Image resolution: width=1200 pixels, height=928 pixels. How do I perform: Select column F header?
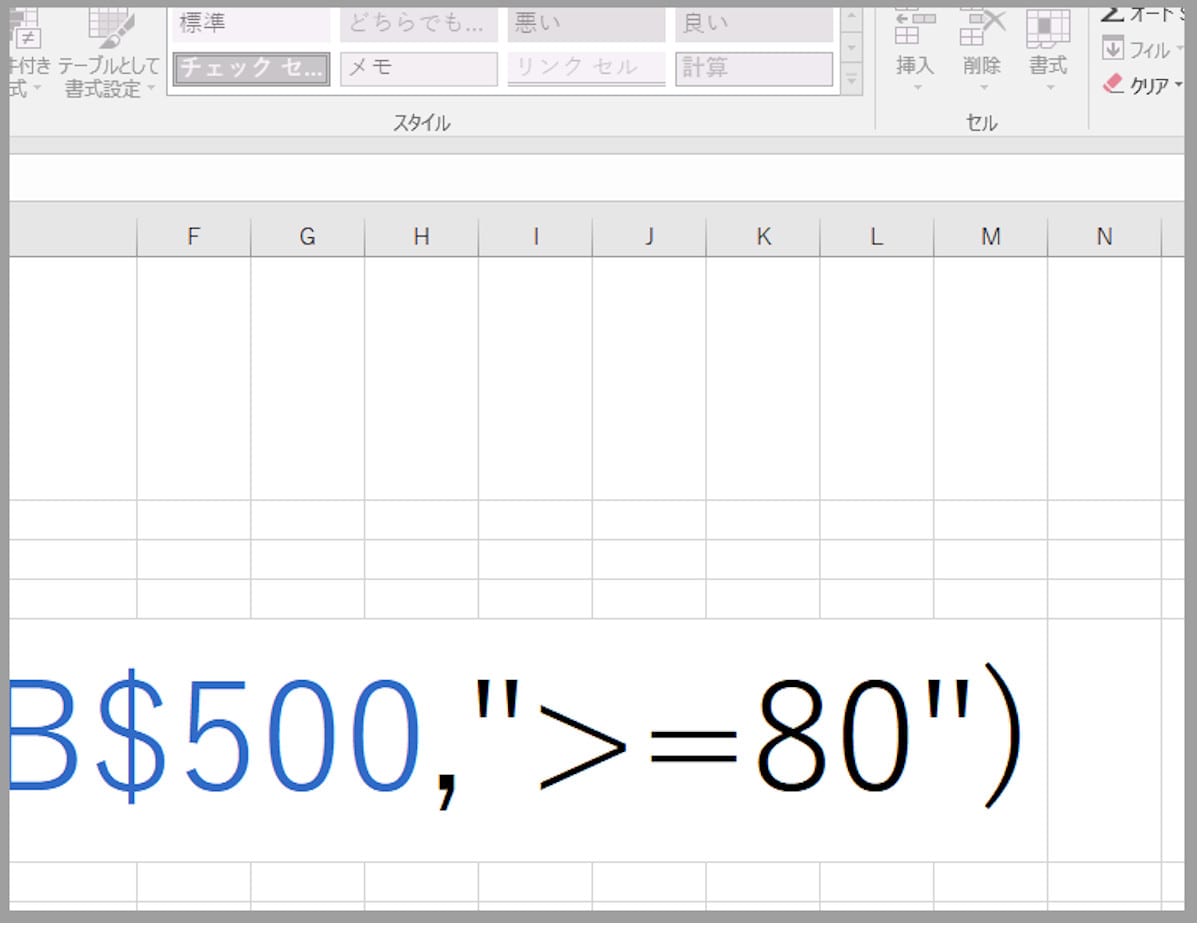pyautogui.click(x=194, y=237)
